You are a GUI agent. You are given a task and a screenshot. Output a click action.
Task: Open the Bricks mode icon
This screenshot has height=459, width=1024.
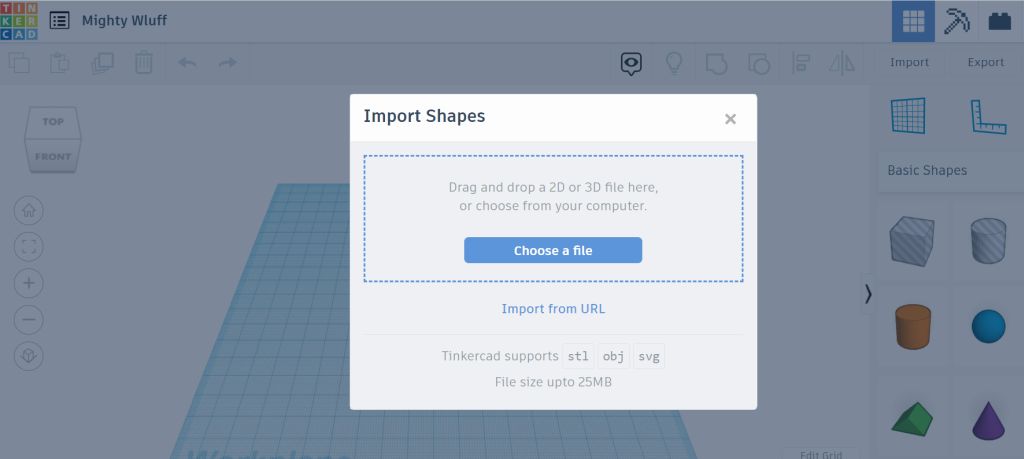(999, 21)
